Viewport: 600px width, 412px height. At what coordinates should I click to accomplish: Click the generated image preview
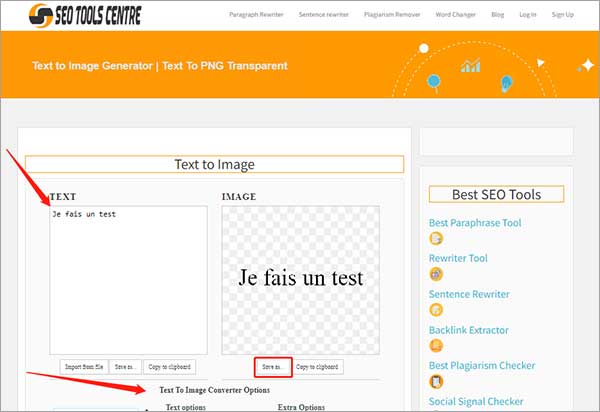point(301,280)
